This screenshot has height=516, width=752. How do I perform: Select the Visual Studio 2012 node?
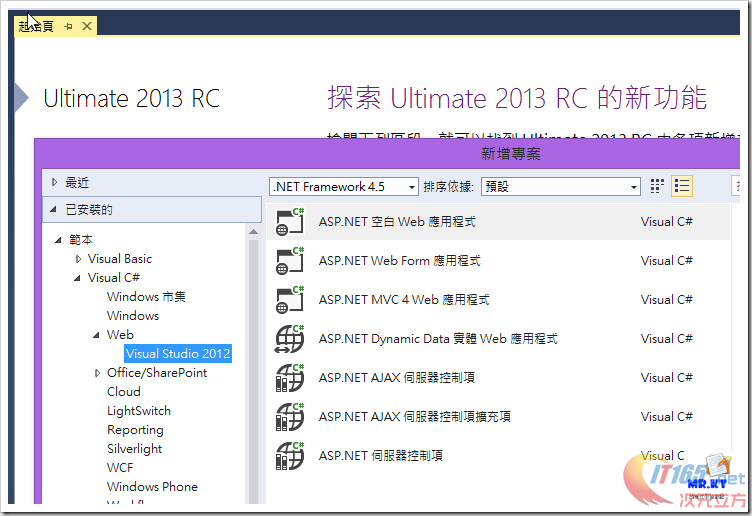click(178, 353)
